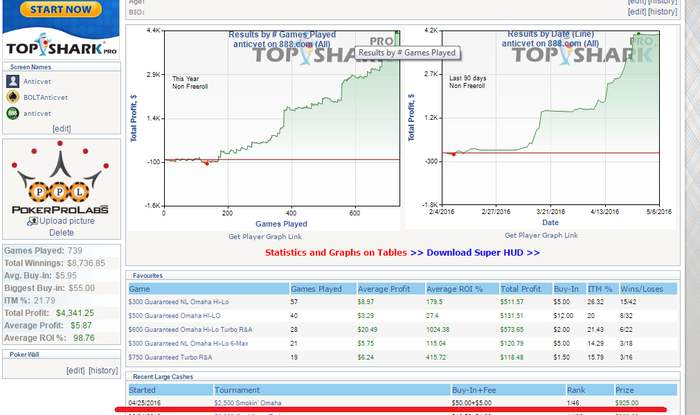Open the Top Shark Pro logo banner
Viewport: 700px width, 415px height.
coord(61,45)
